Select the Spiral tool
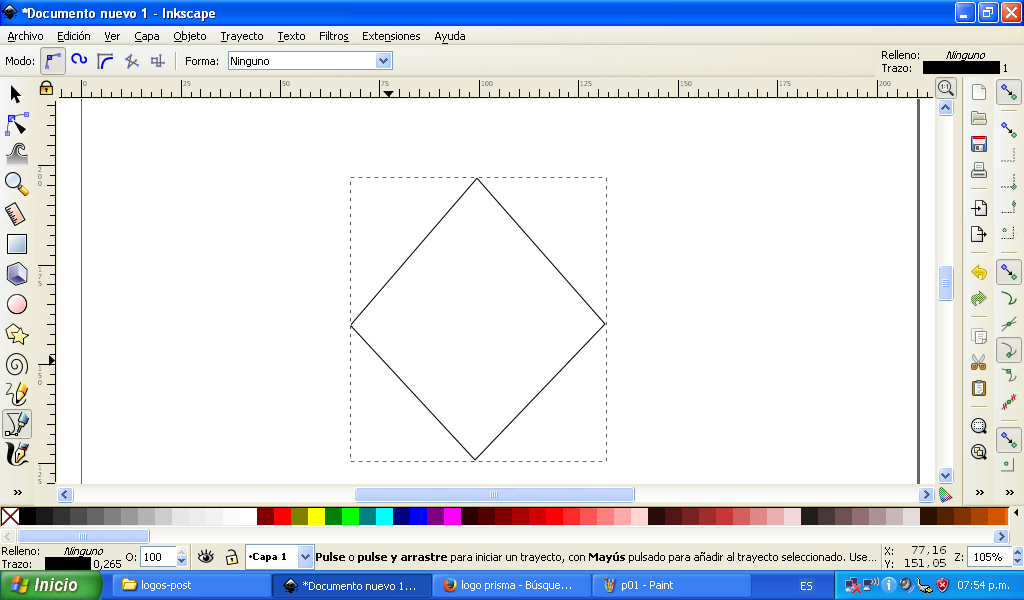1024x600 pixels. click(16, 364)
